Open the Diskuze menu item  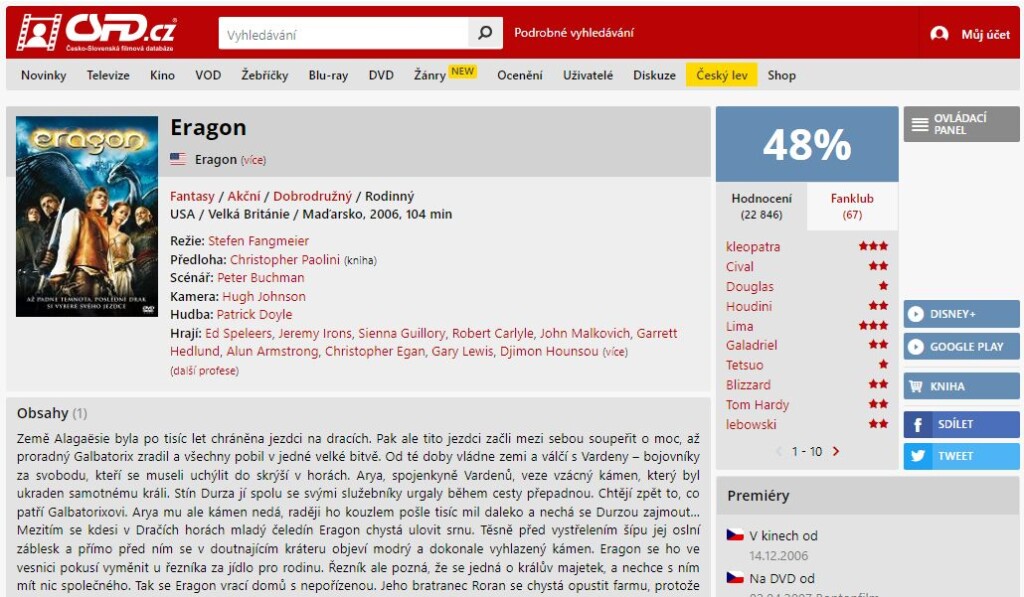point(654,75)
